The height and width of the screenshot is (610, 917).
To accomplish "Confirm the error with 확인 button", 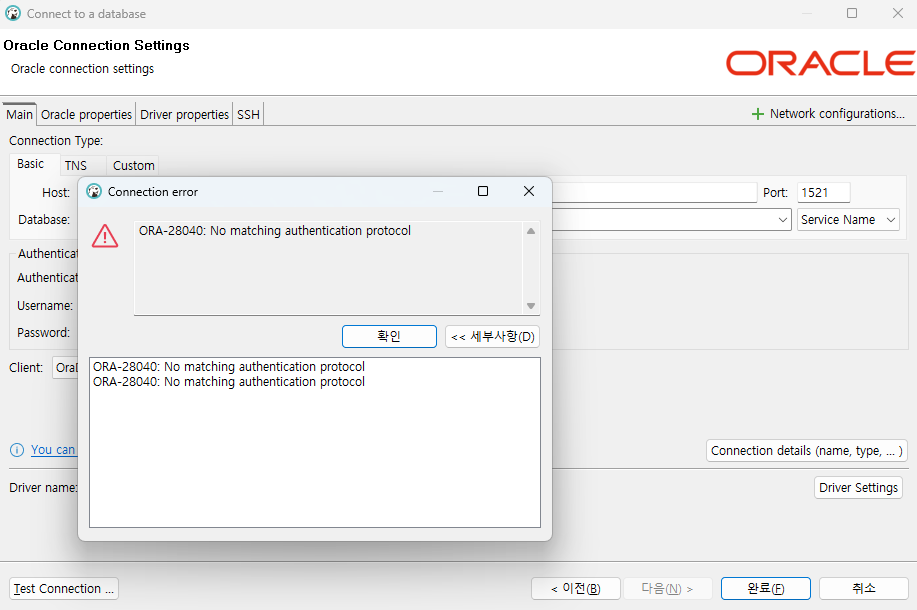I will pos(389,336).
